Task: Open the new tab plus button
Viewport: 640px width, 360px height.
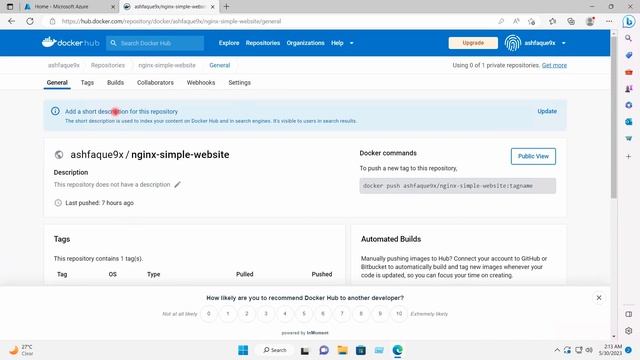Action: 227,7
